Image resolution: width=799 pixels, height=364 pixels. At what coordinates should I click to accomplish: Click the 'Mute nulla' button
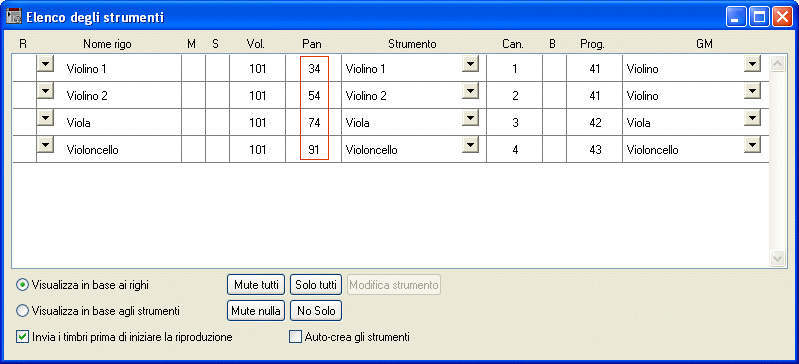click(256, 310)
